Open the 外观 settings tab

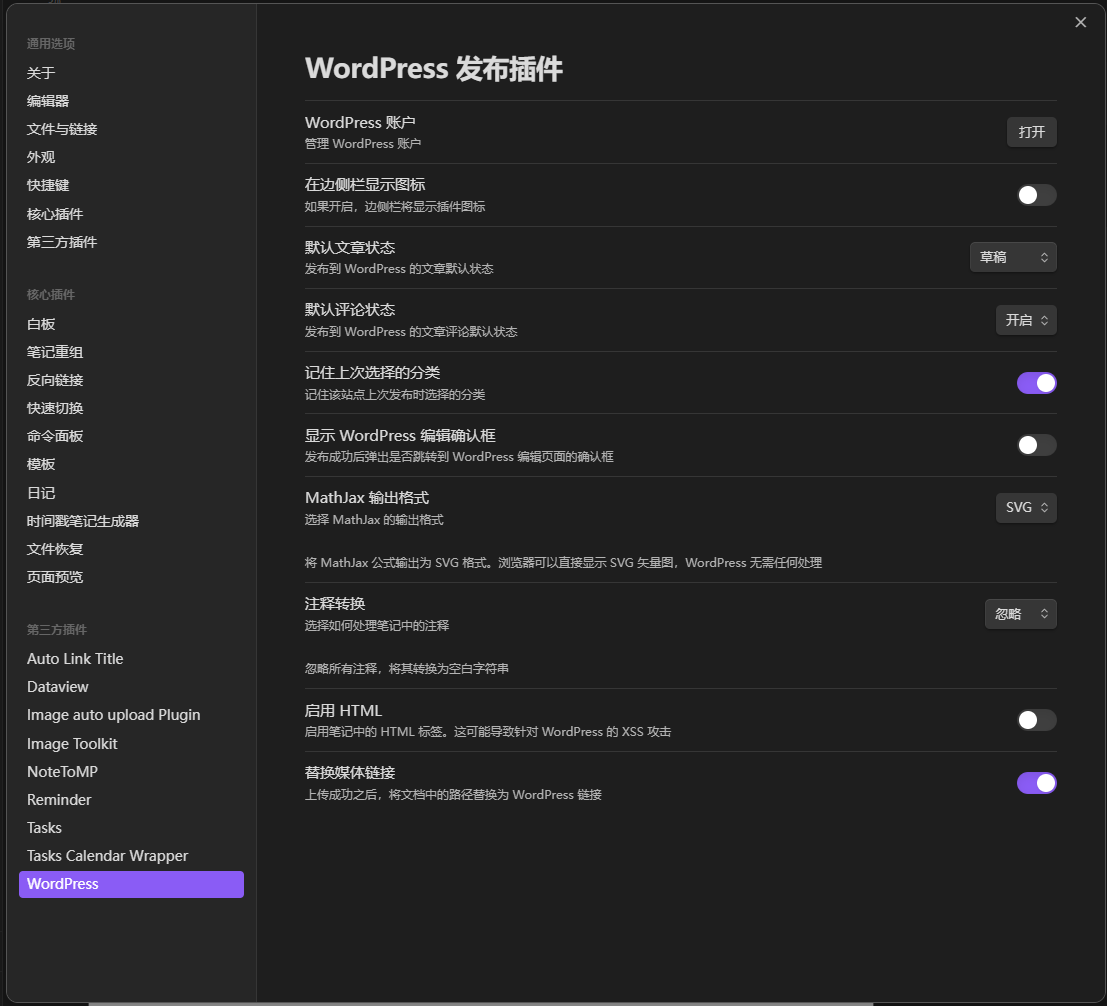coord(131,157)
